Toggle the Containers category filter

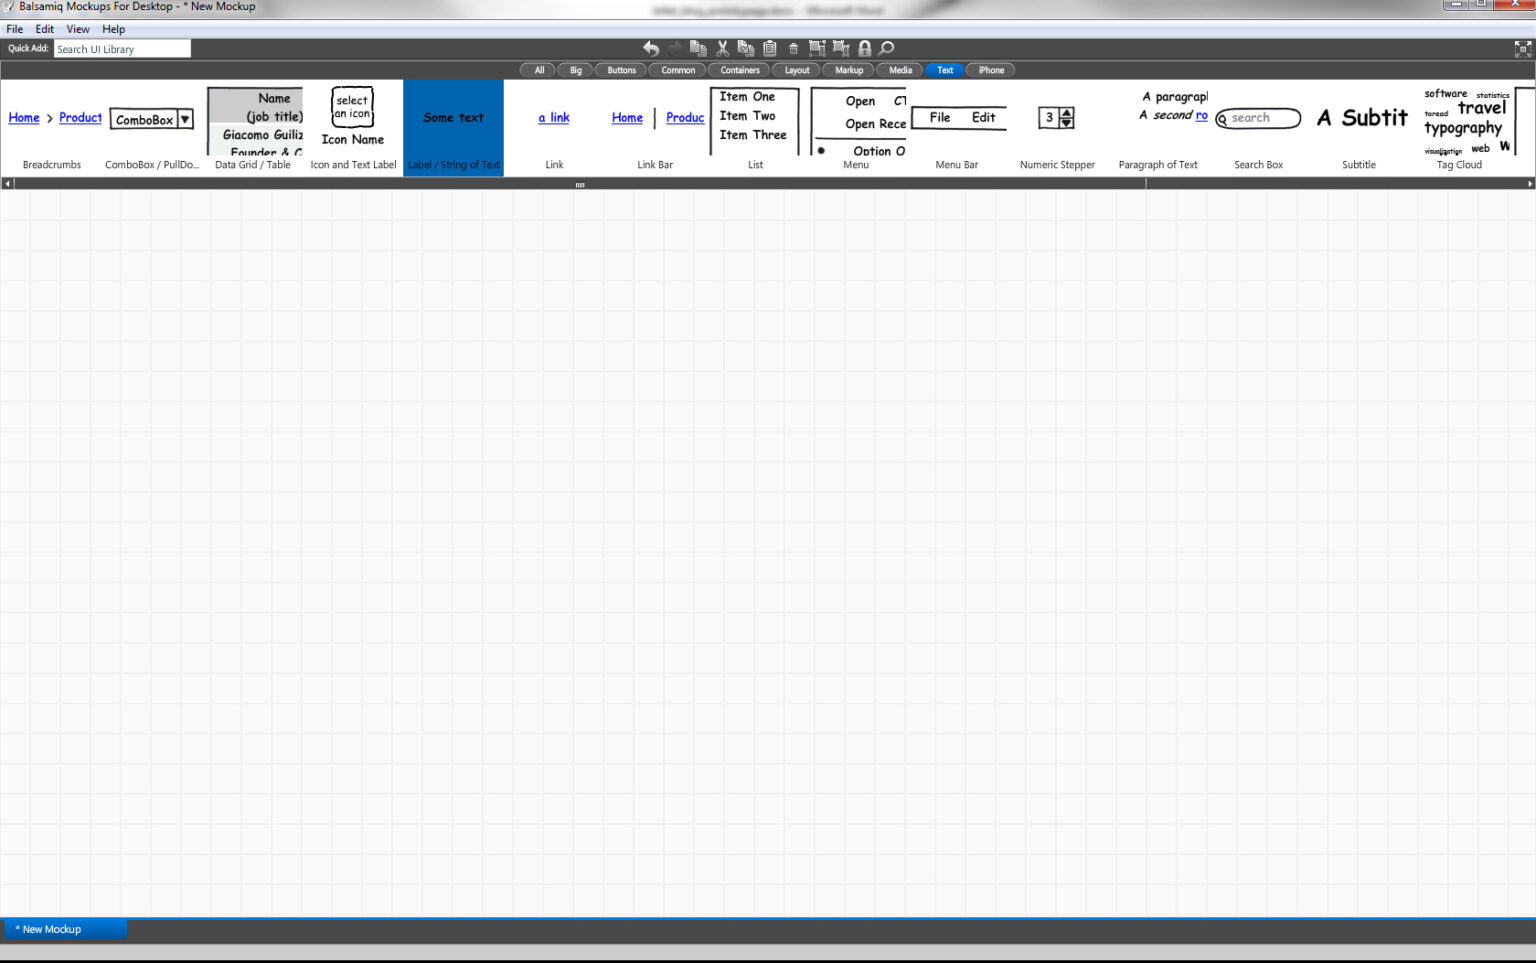[x=739, y=70]
